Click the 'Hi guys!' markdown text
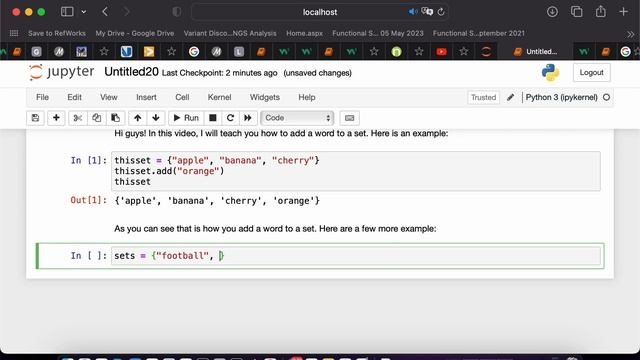Screen dimensions: 640x360 tap(281, 133)
